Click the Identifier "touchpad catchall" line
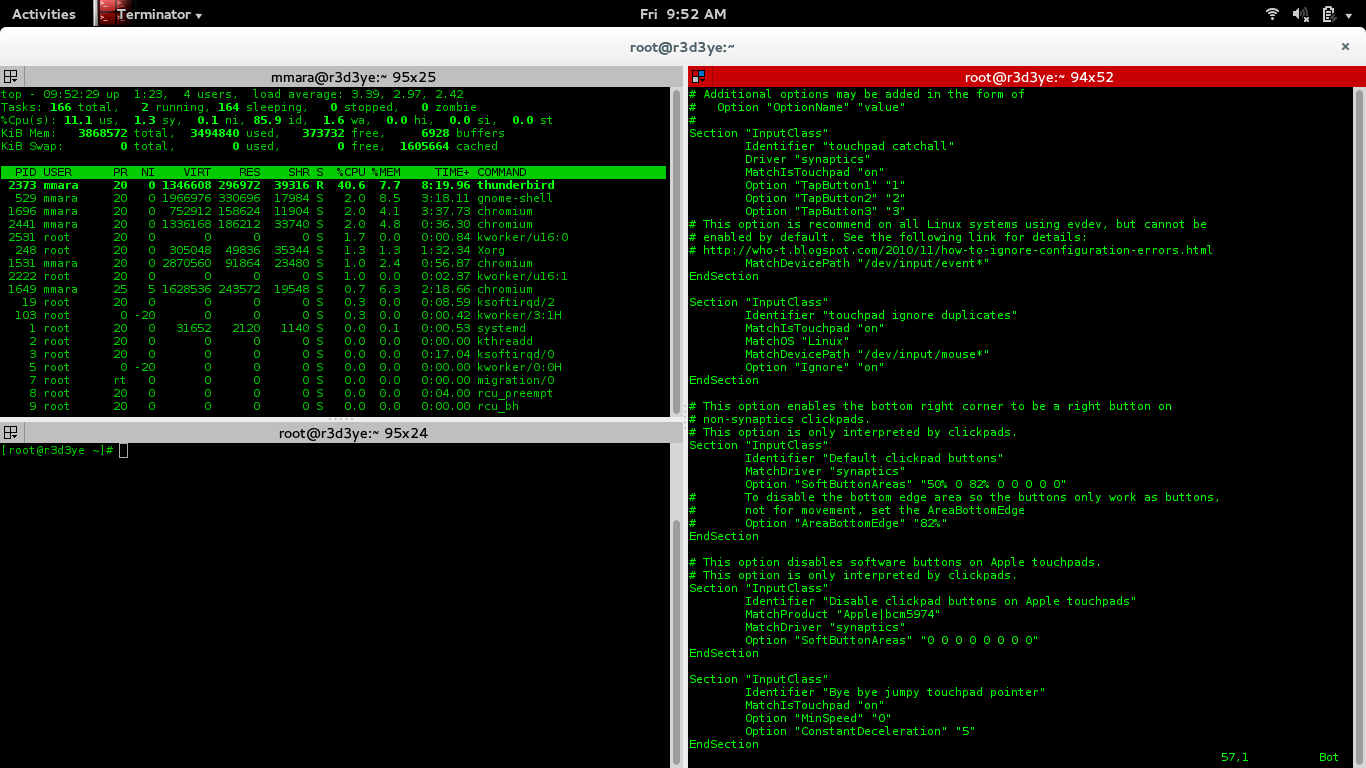1366x768 pixels. (850, 146)
